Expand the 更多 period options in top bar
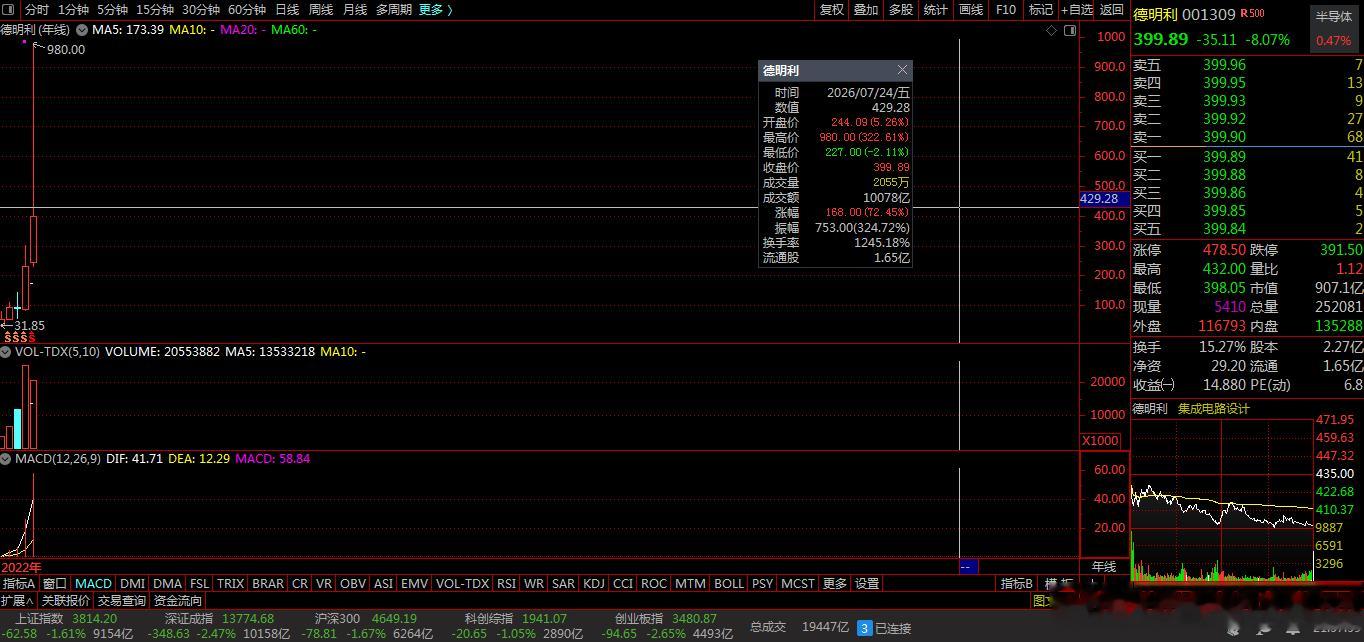The image size is (1364, 642). pyautogui.click(x=436, y=10)
